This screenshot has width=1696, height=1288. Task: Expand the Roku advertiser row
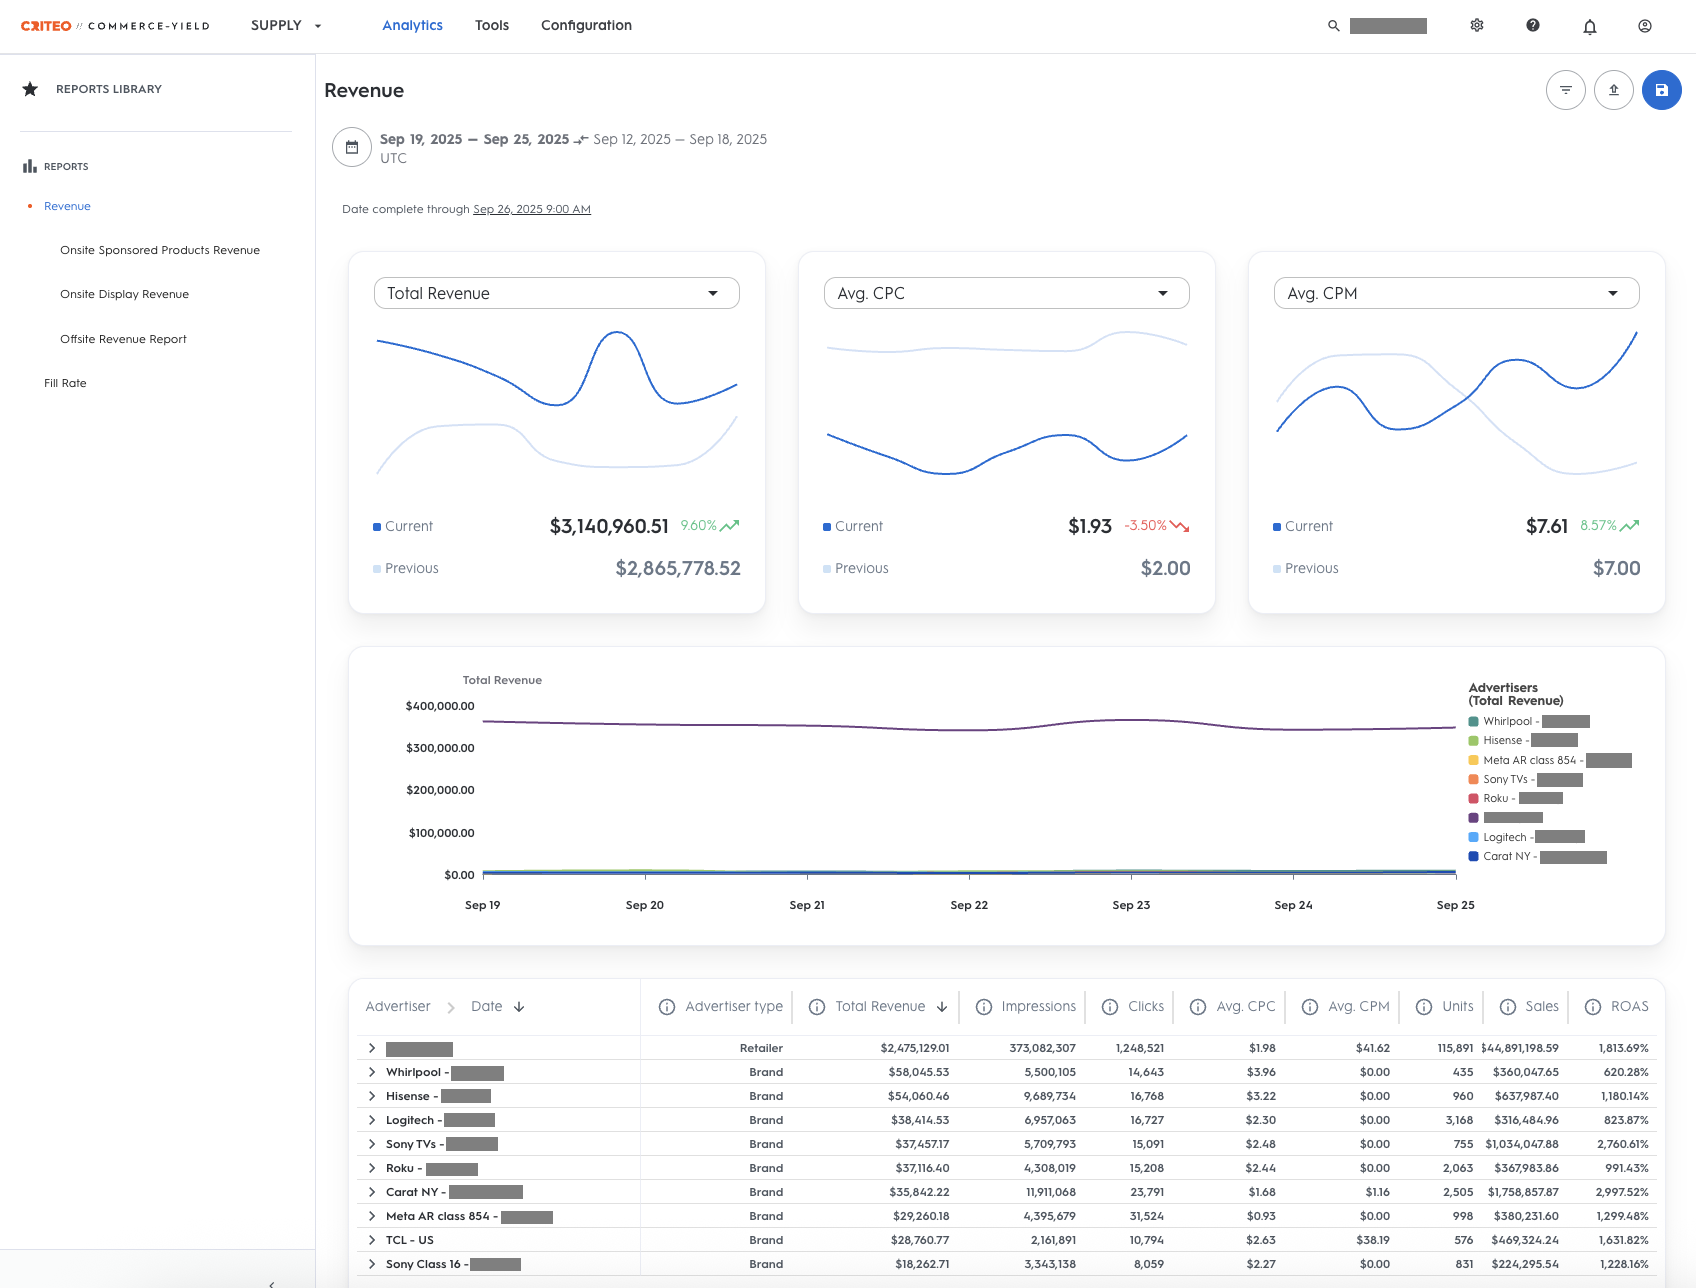click(x=372, y=1168)
